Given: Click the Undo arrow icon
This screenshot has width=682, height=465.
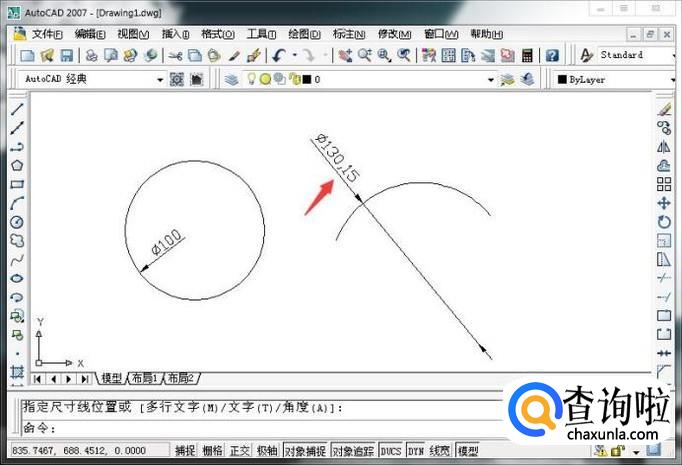Looking at the screenshot, I should pos(278,56).
